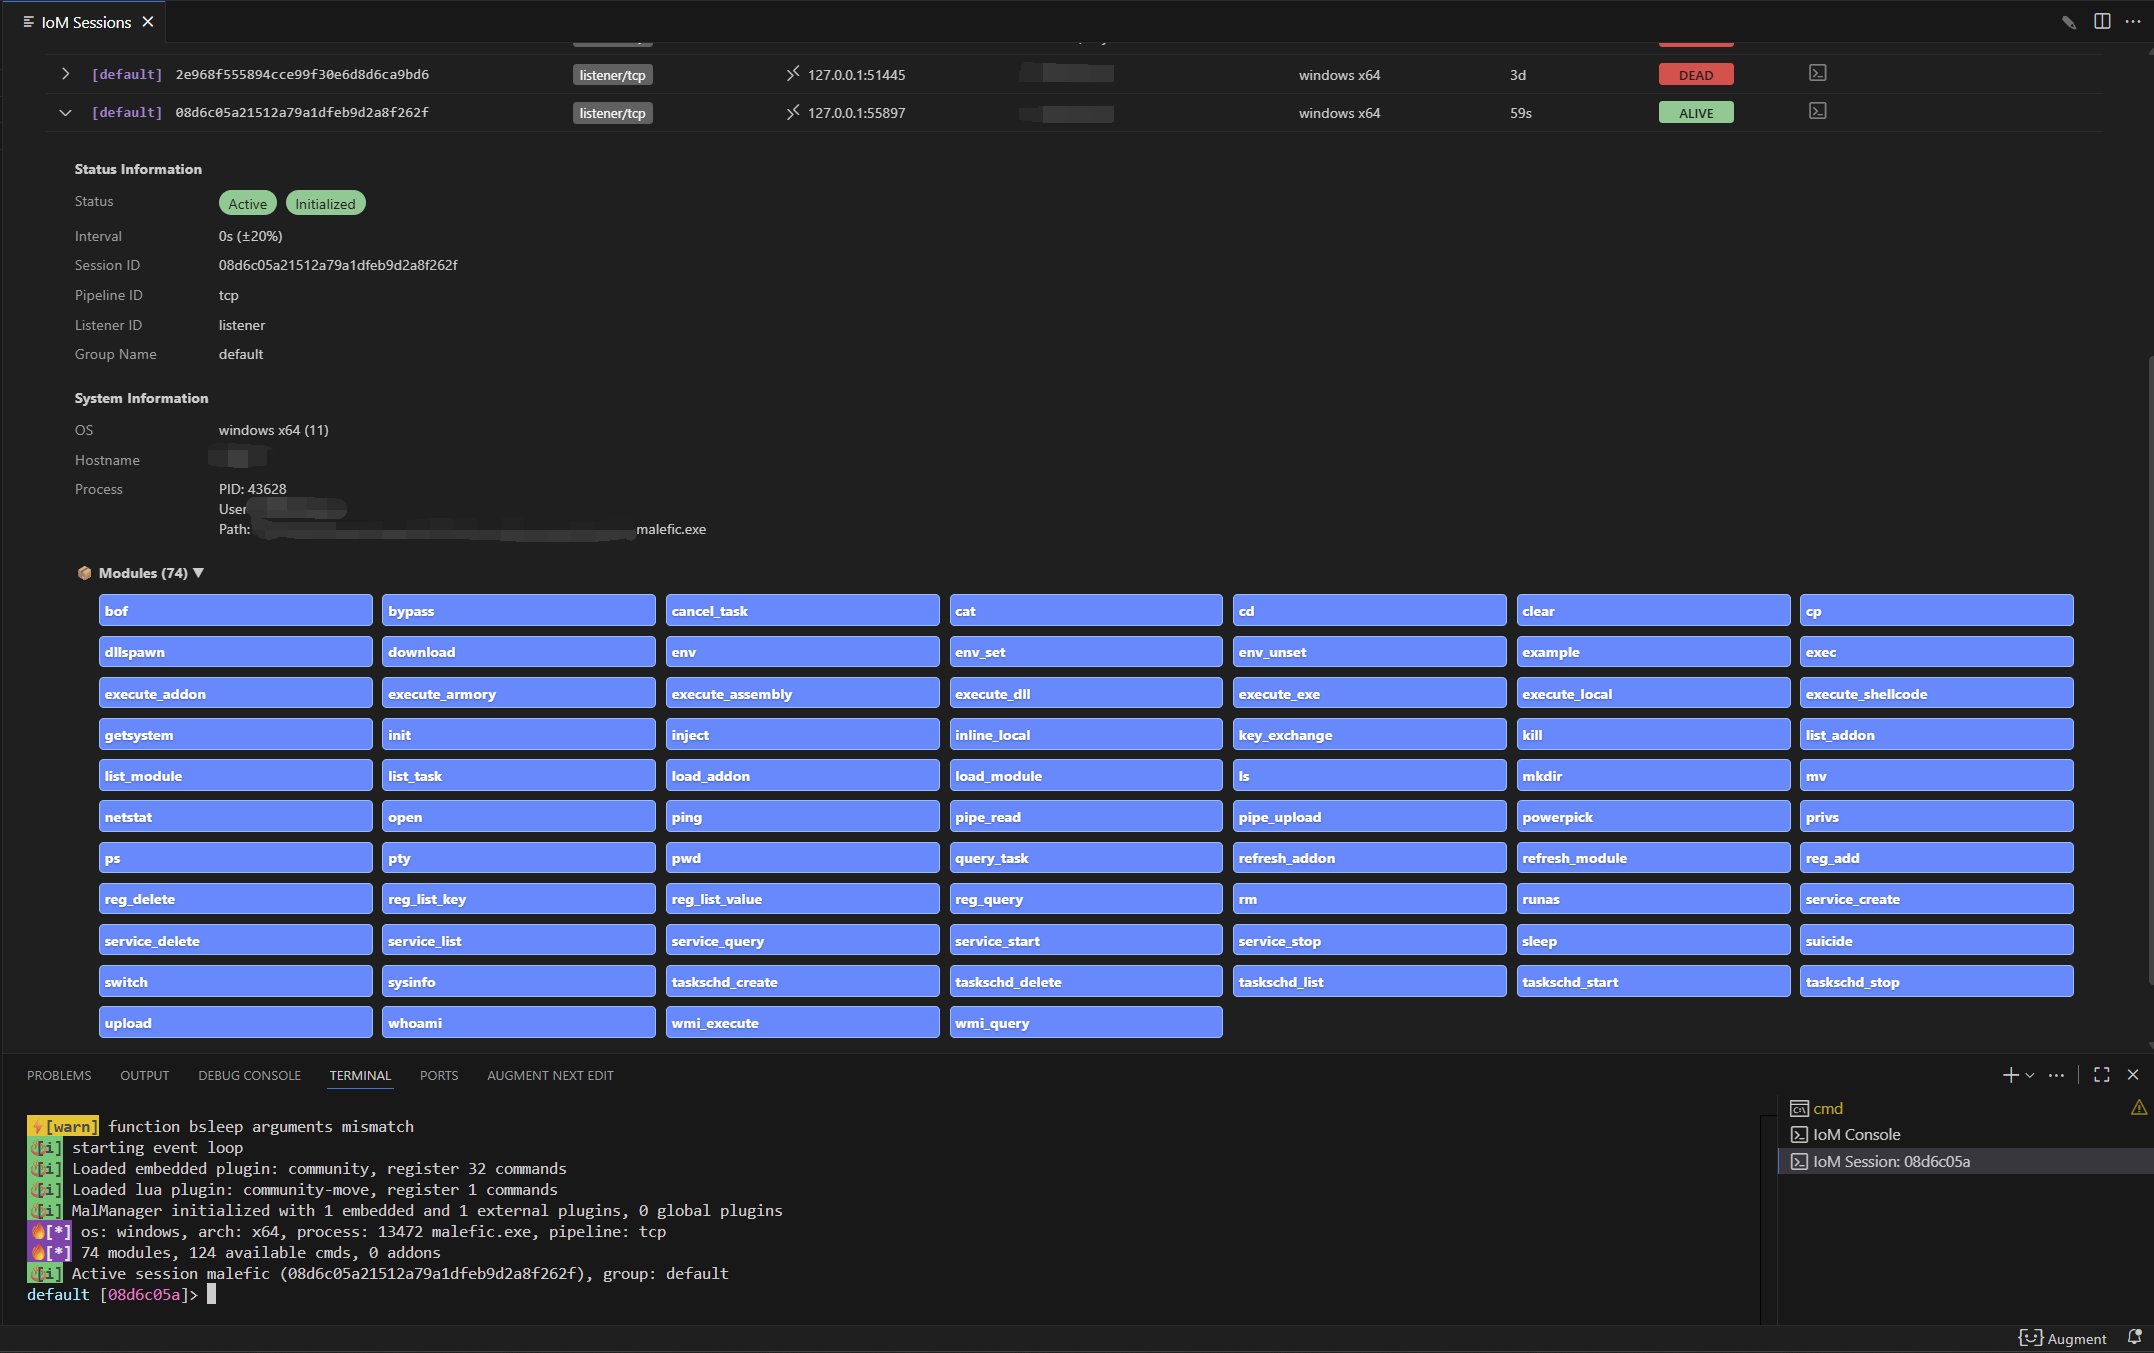Viewport: 2154px width, 1353px height.
Task: Click the connection icon beside 127.0.0.1:51445
Action: click(x=793, y=74)
